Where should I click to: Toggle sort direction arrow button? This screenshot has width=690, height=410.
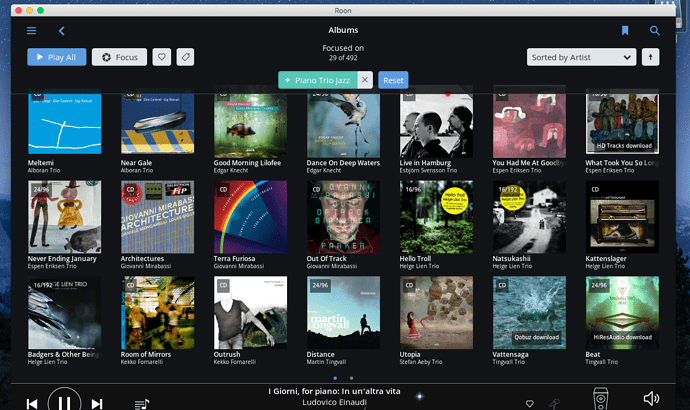click(x=650, y=57)
